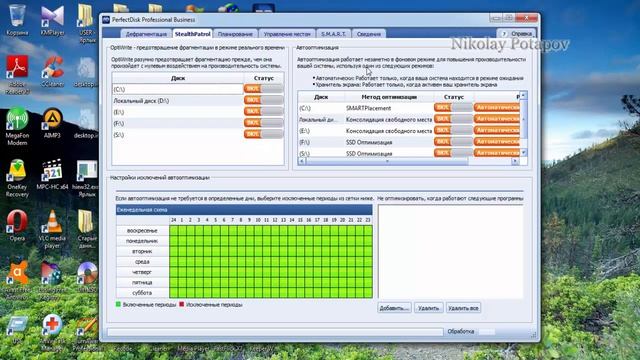Image resolution: width=640 pixels, height=360 pixels.
Task: Open the Планирование tab
Action: (235, 34)
